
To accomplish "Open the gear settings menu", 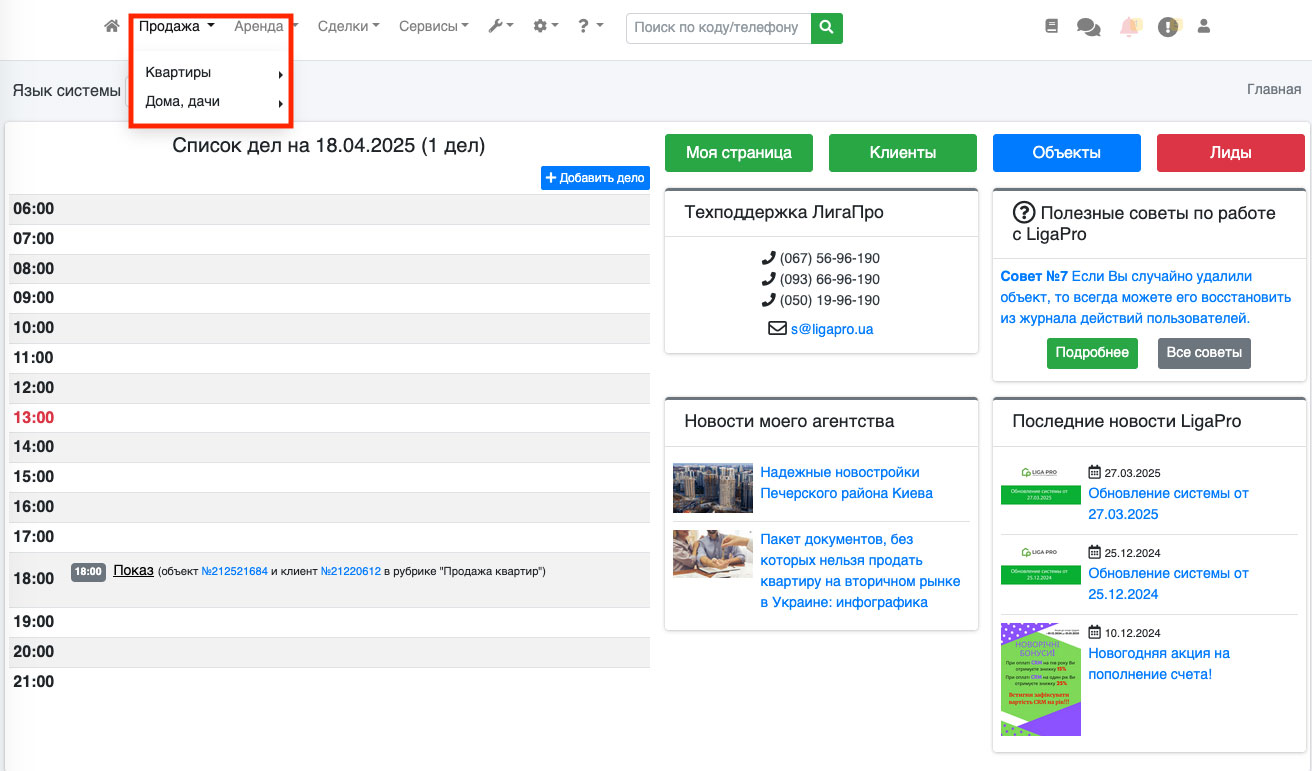I will point(545,27).
